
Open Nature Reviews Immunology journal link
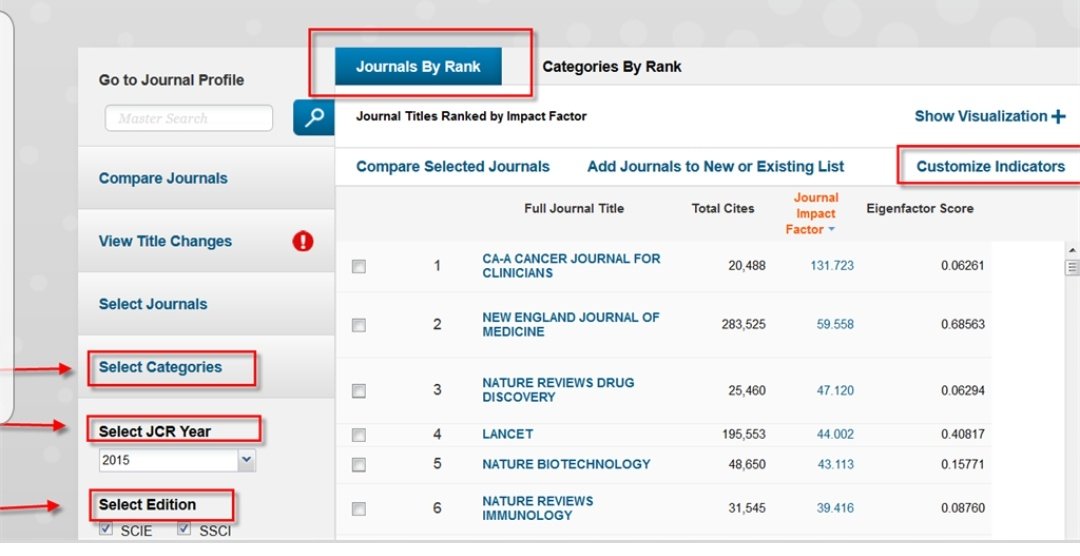(x=537, y=508)
